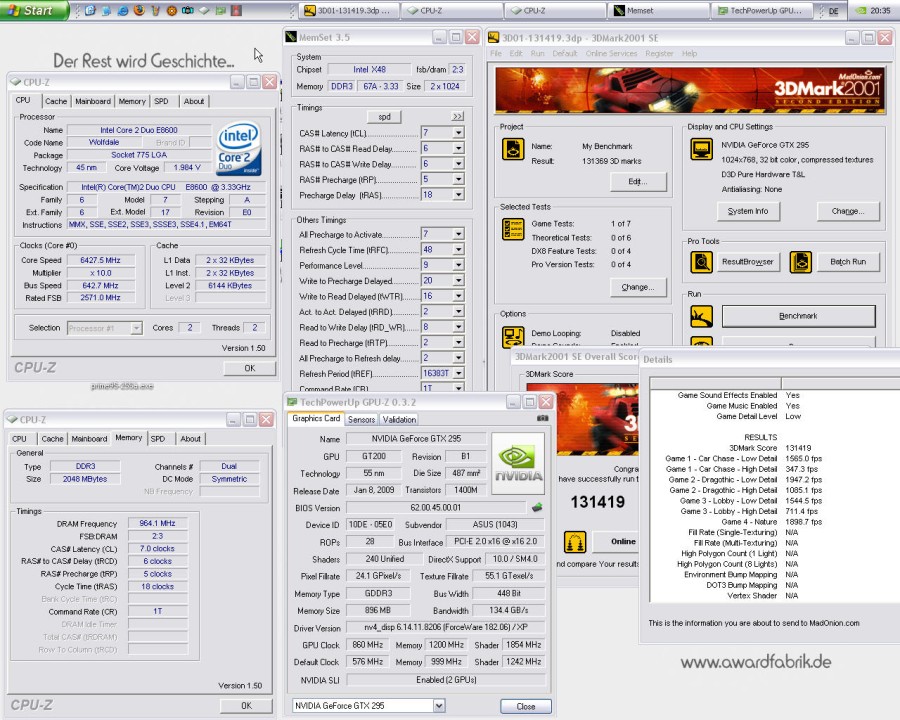The image size is (900, 720).
Task: Click the ResultBrowser magnifier icon
Action: point(701,262)
